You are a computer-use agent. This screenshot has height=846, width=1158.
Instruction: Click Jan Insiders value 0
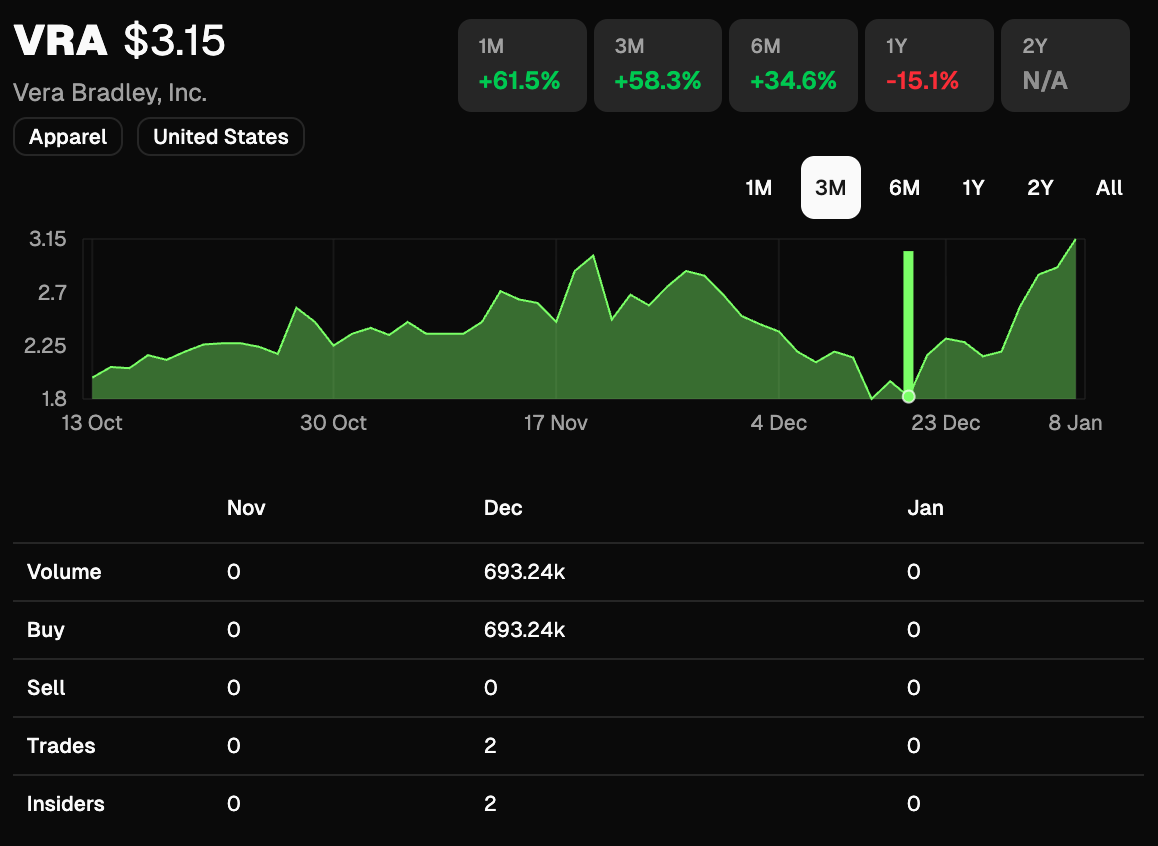click(914, 804)
